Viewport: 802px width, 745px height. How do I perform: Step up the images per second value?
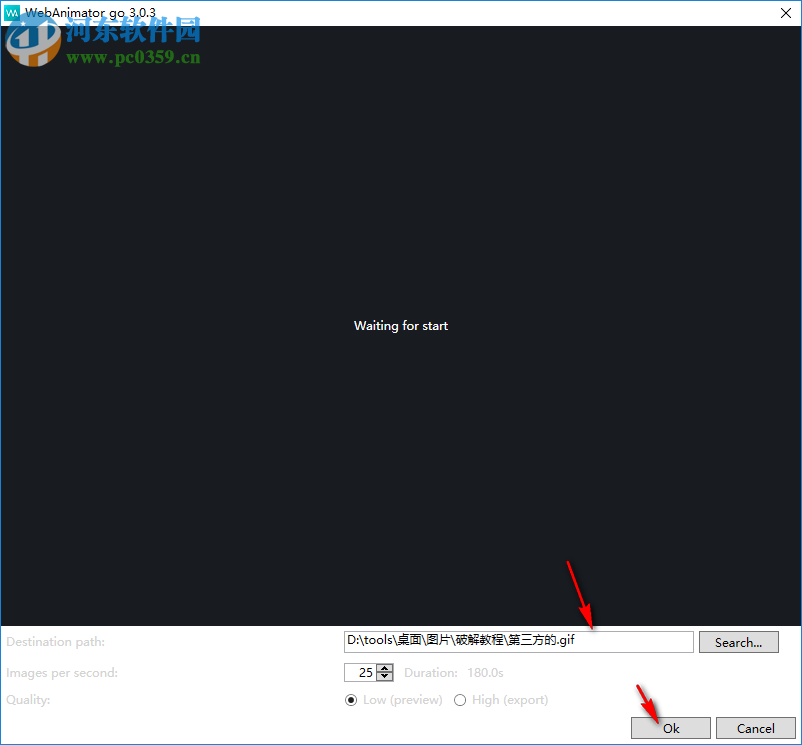point(384,668)
